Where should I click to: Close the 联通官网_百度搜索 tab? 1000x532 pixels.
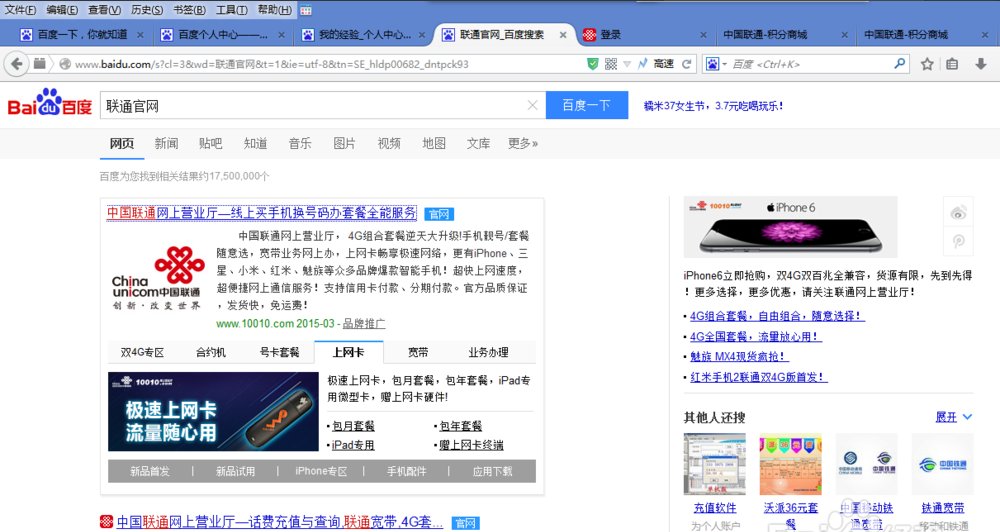[x=563, y=35]
